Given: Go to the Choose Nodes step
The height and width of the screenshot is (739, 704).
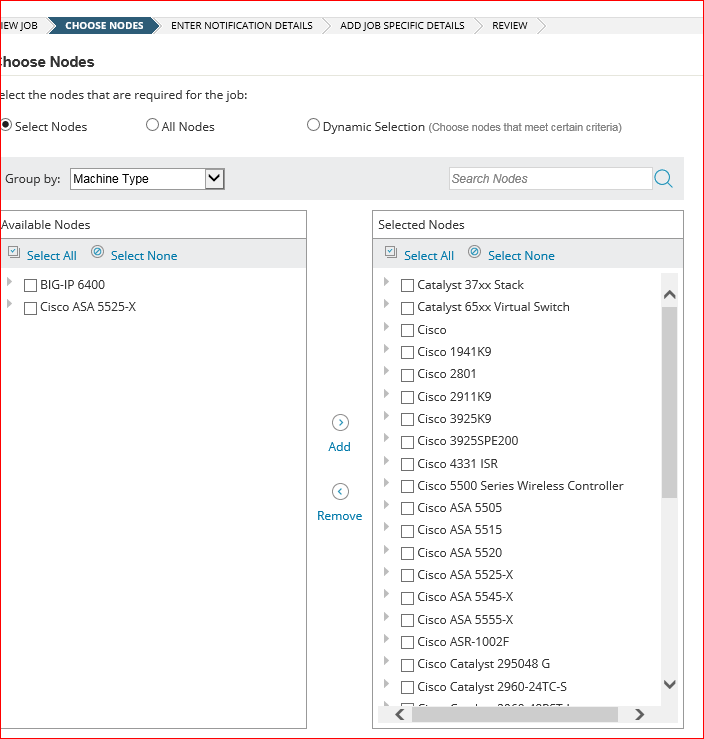Looking at the screenshot, I should click(x=104, y=25).
